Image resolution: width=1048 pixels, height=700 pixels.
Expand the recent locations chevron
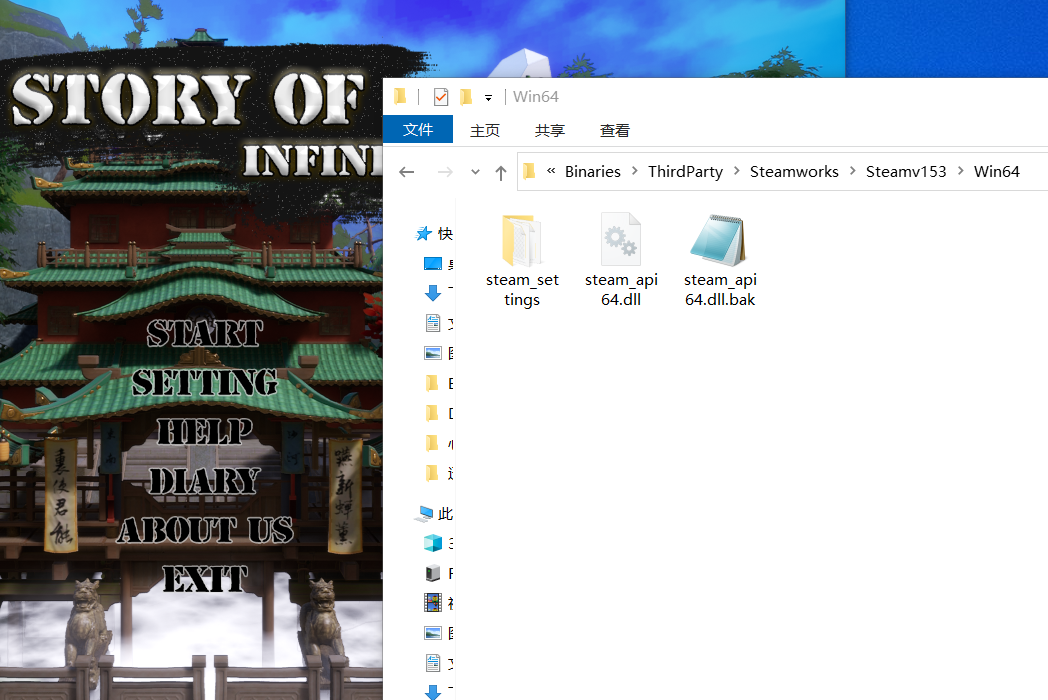click(x=475, y=172)
